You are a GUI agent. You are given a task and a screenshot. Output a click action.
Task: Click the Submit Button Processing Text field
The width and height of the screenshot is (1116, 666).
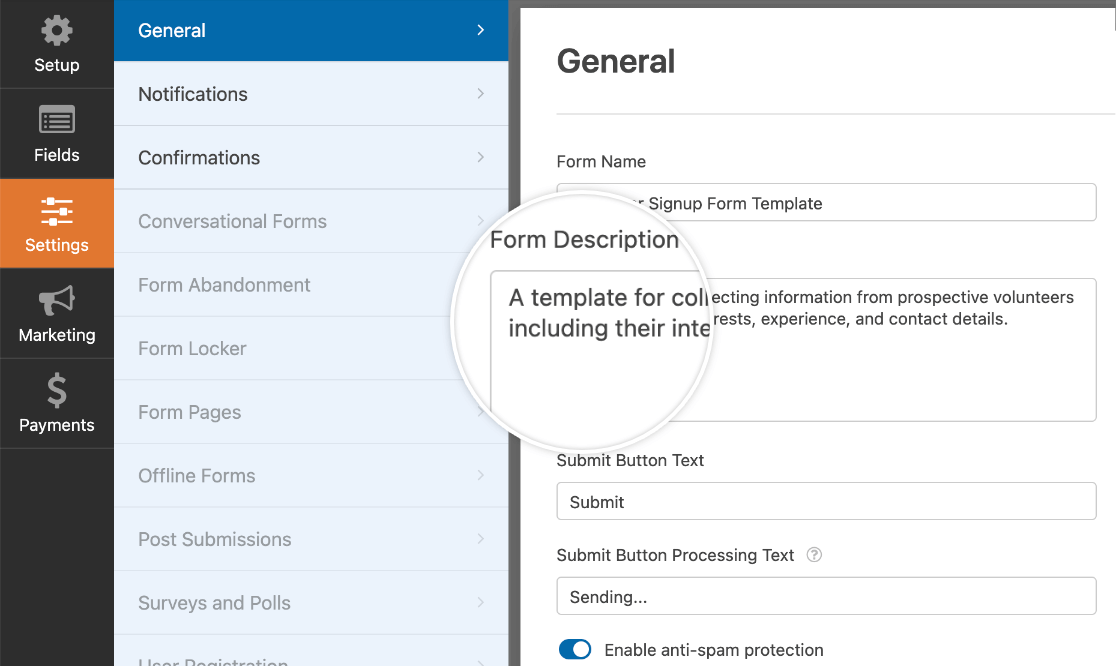(826, 596)
